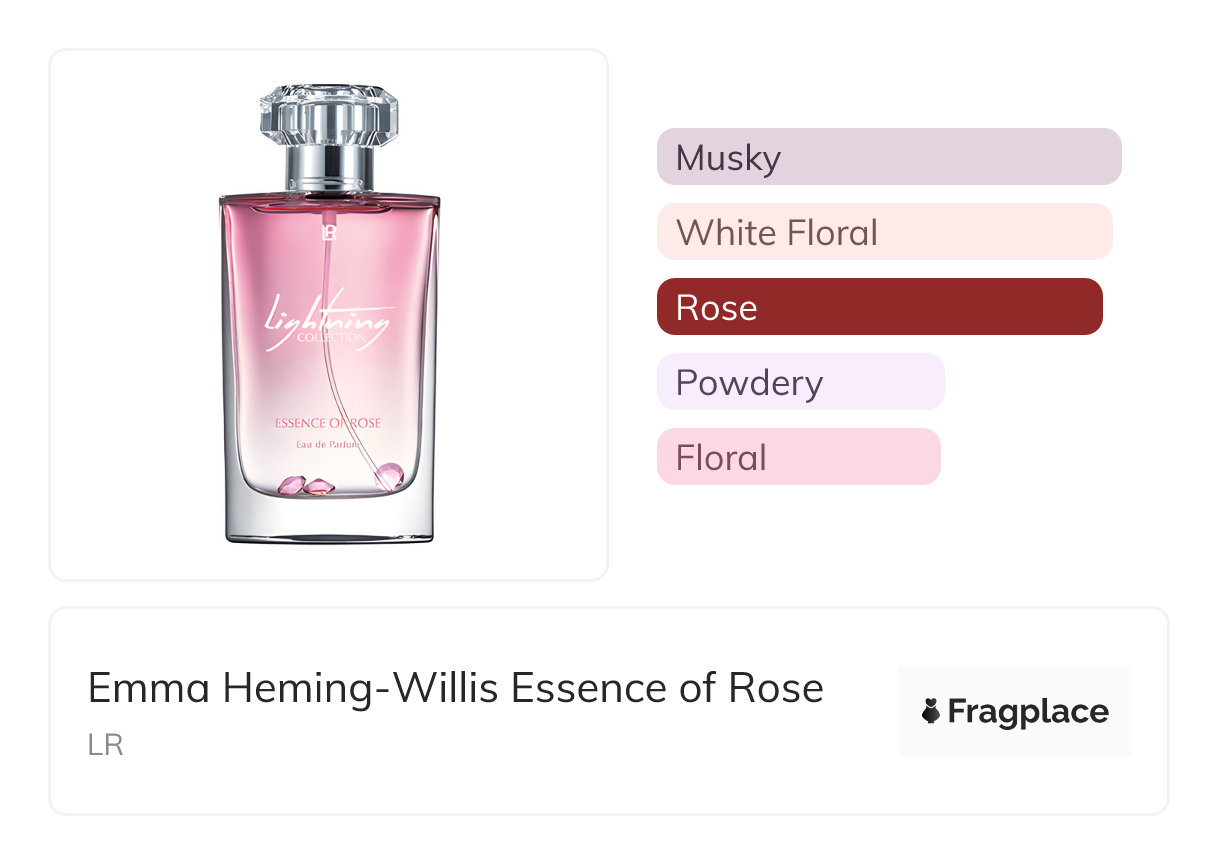Click the LR logo on the bottle
This screenshot has height=864, width=1218.
[x=328, y=233]
